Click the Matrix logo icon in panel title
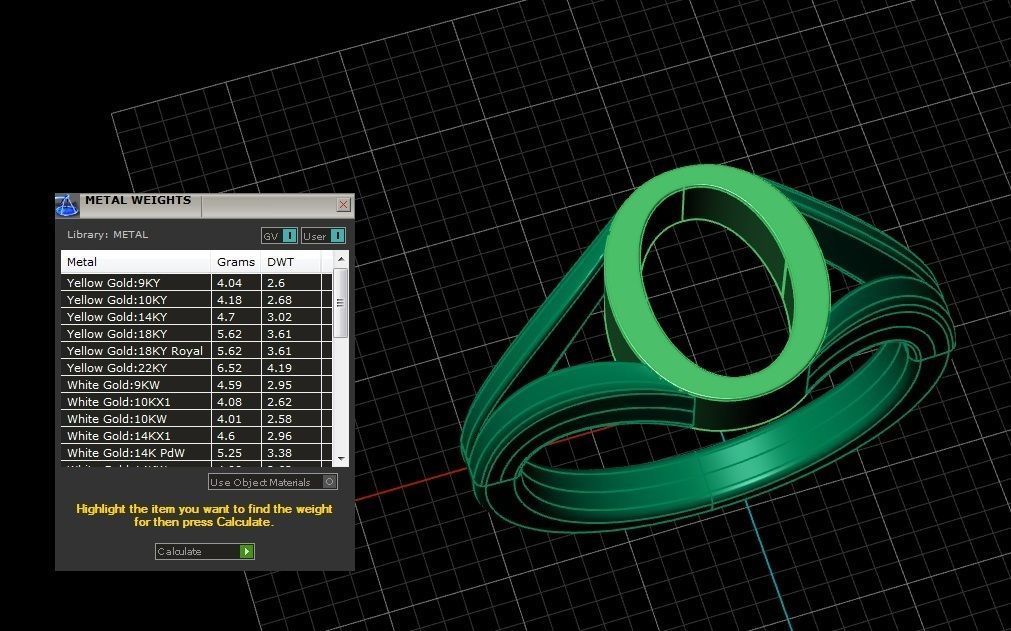Image resolution: width=1011 pixels, height=631 pixels. pyautogui.click(x=67, y=206)
